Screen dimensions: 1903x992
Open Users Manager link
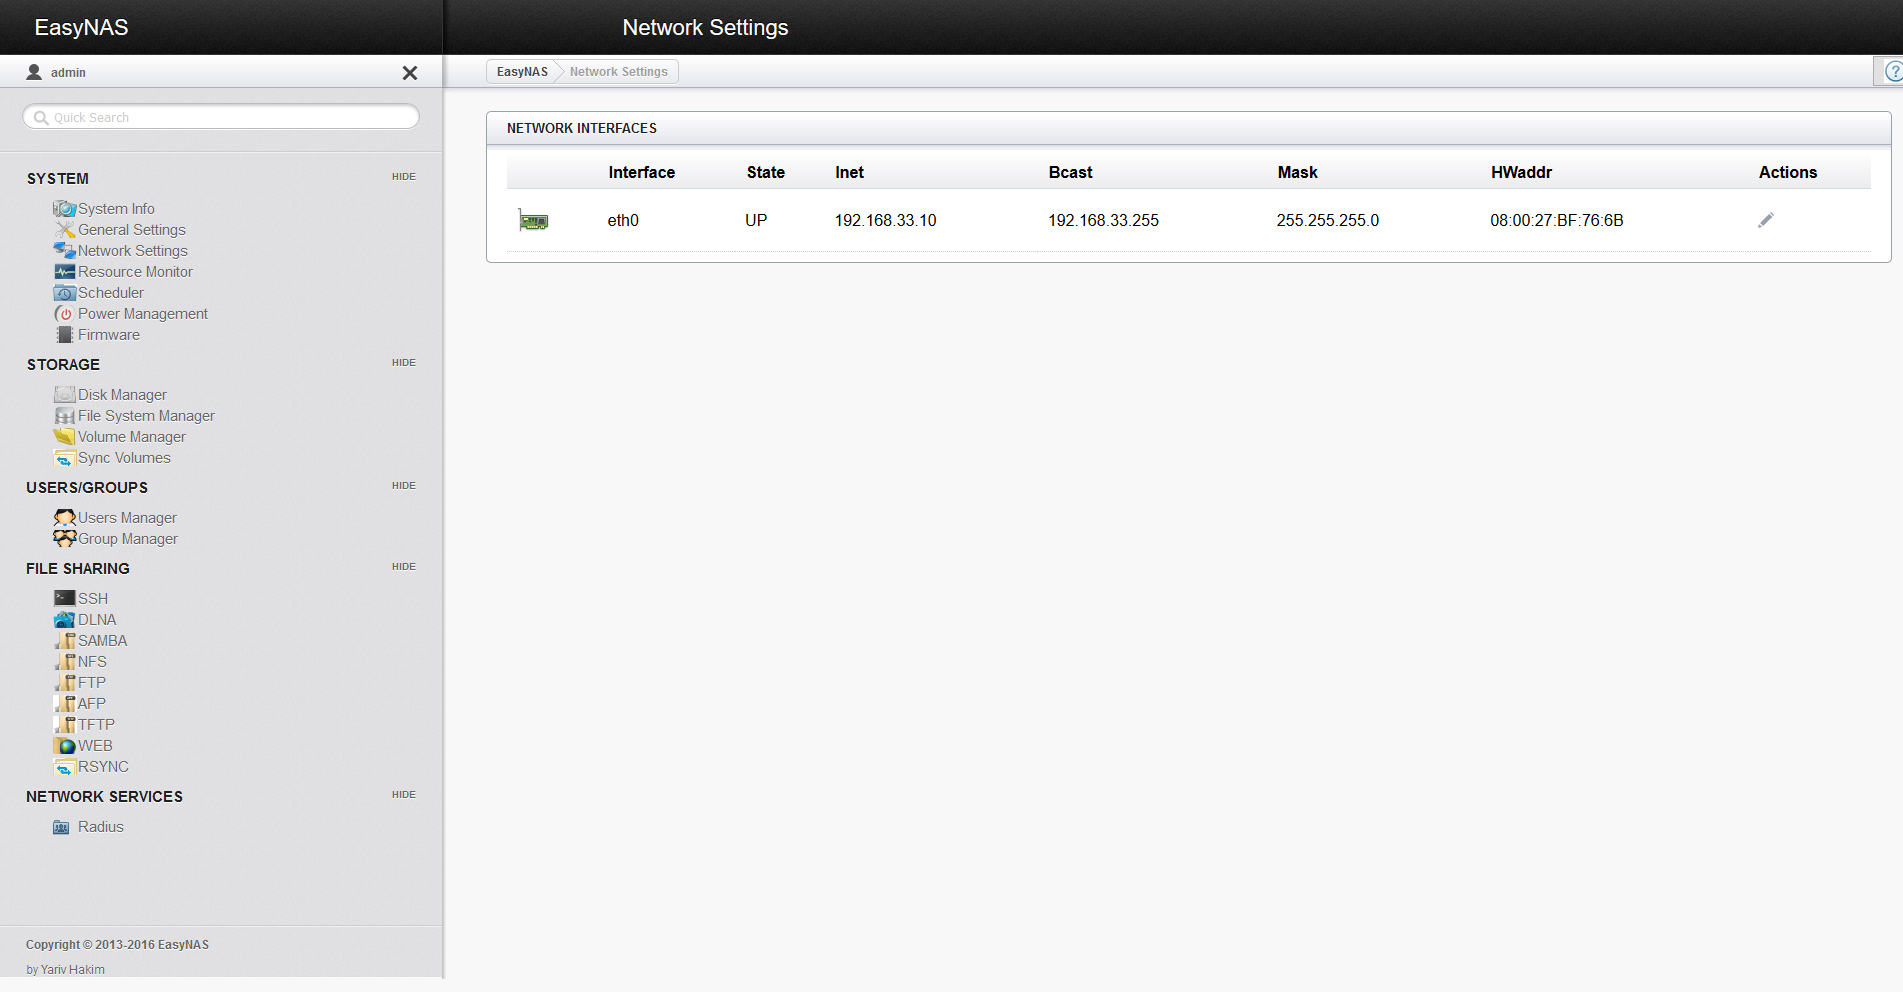[128, 518]
